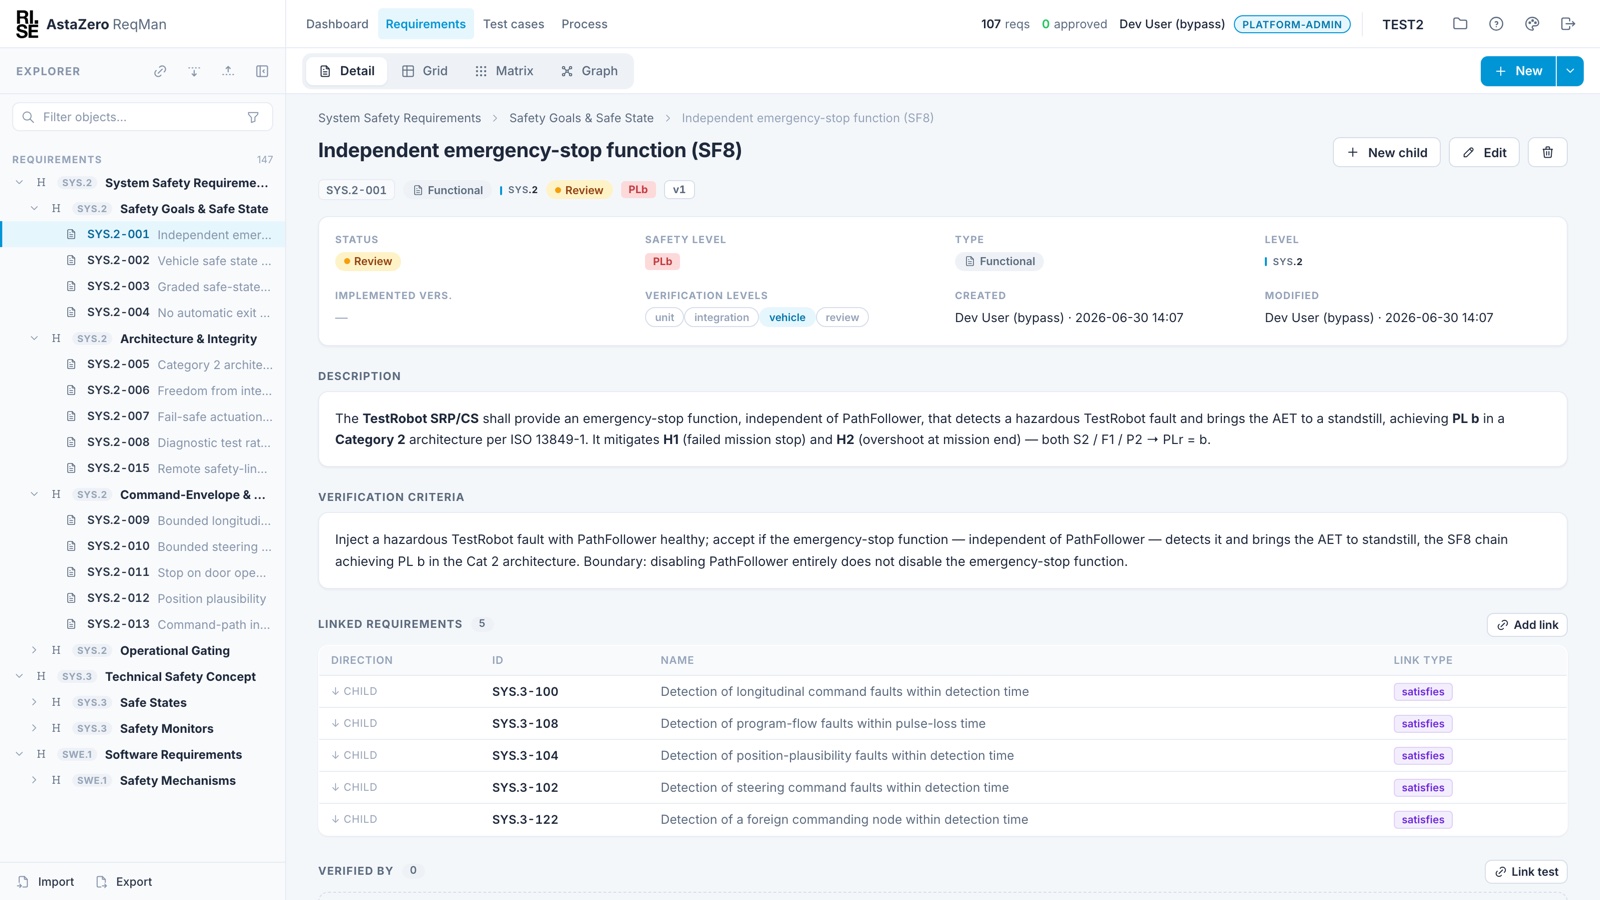1600x900 pixels.
Task: Expand the Operational Gating node
Action: pyautogui.click(x=34, y=651)
